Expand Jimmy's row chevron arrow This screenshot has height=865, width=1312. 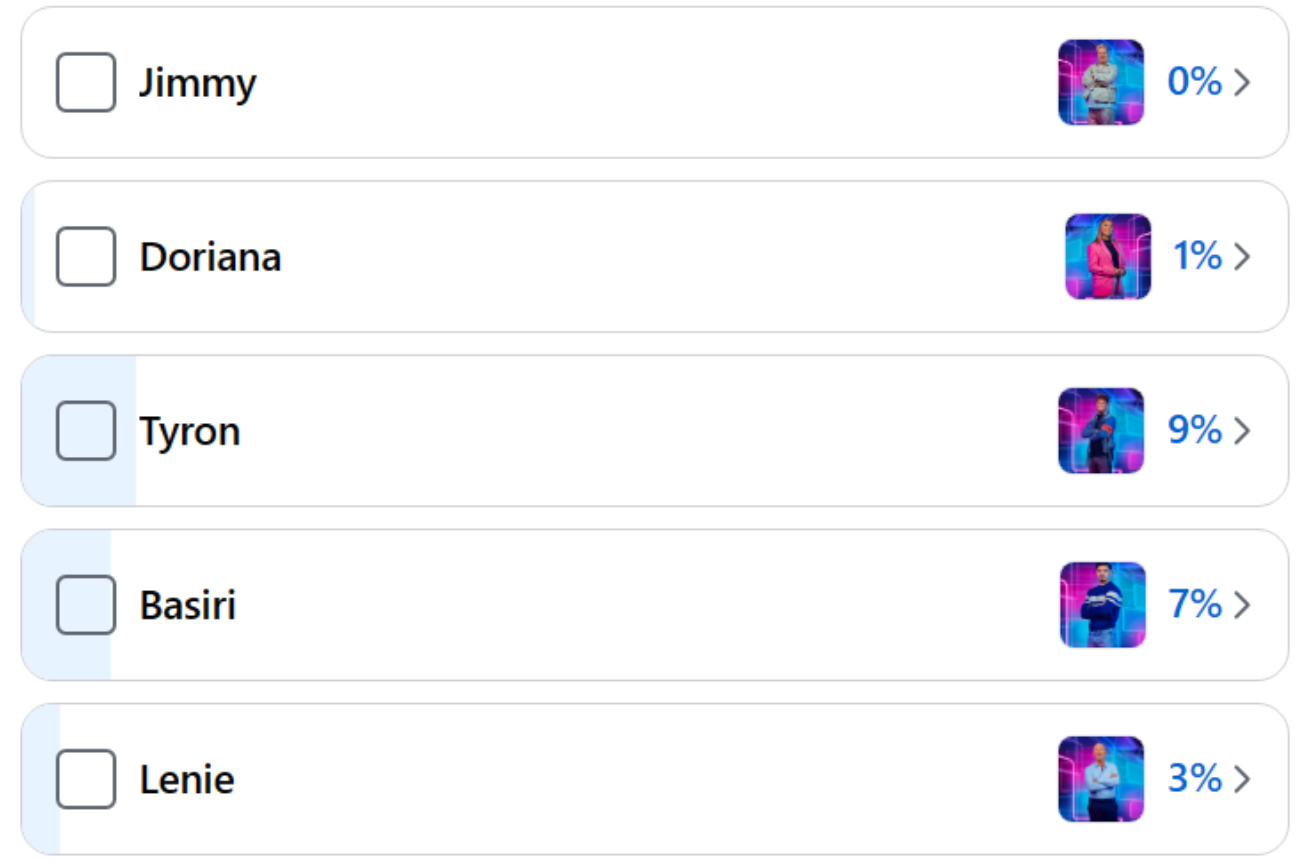click(x=1242, y=82)
